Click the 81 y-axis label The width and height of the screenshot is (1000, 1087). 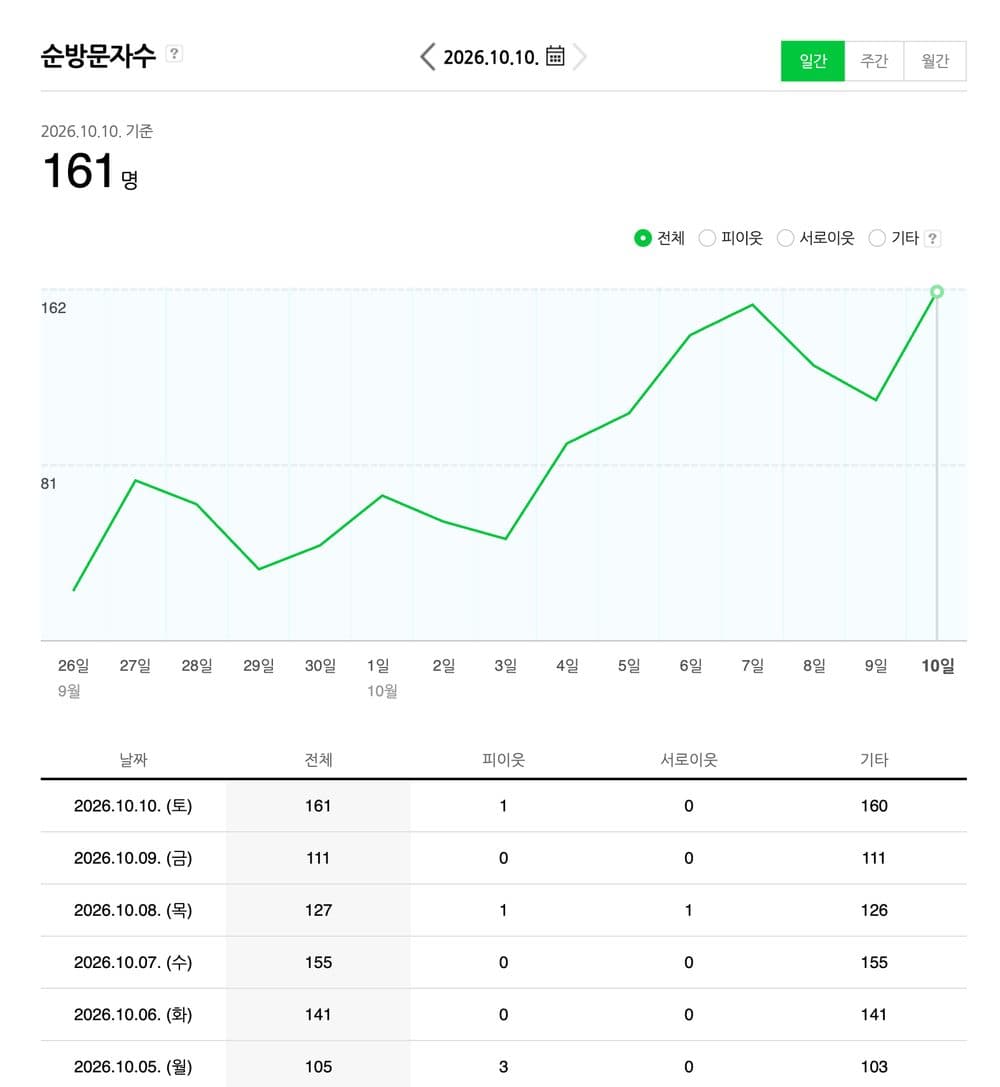tap(49, 484)
